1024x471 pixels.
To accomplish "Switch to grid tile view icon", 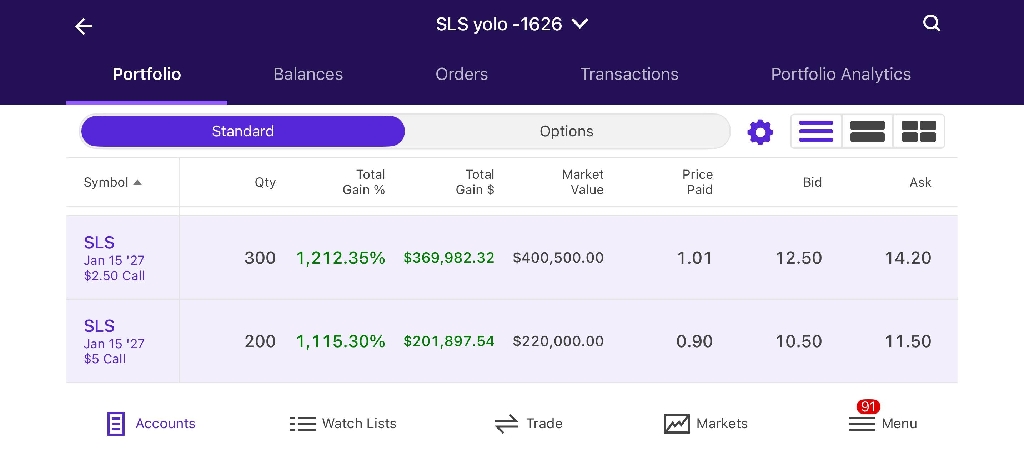I will click(918, 131).
